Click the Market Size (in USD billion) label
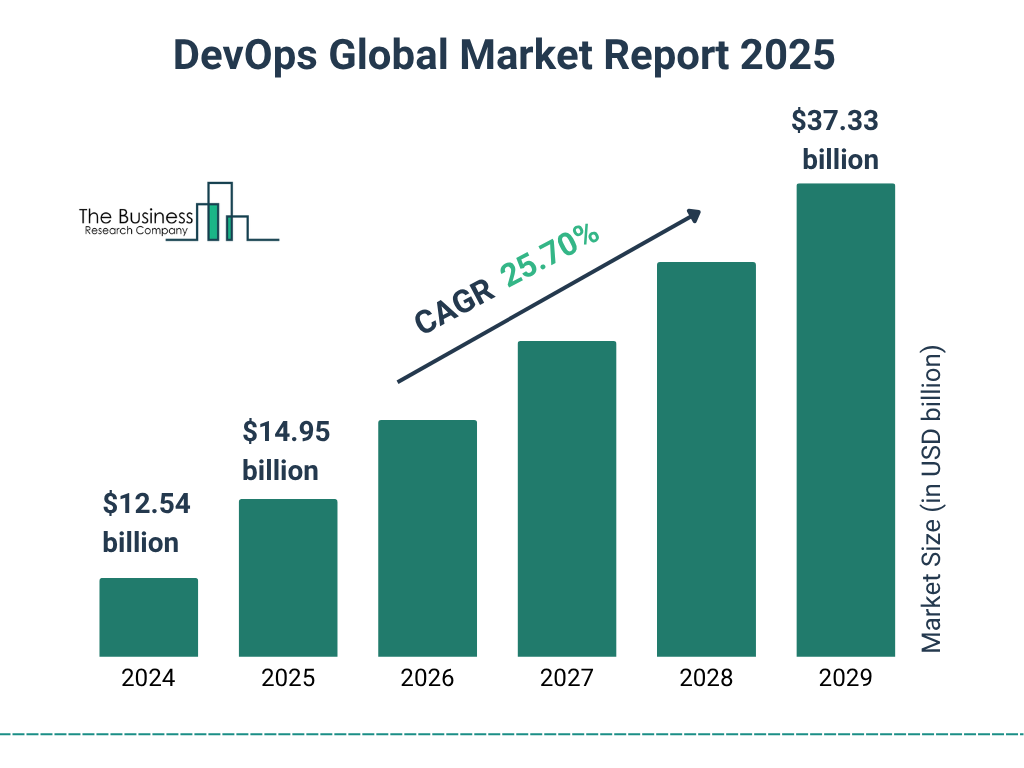1024x768 pixels. [x=934, y=499]
